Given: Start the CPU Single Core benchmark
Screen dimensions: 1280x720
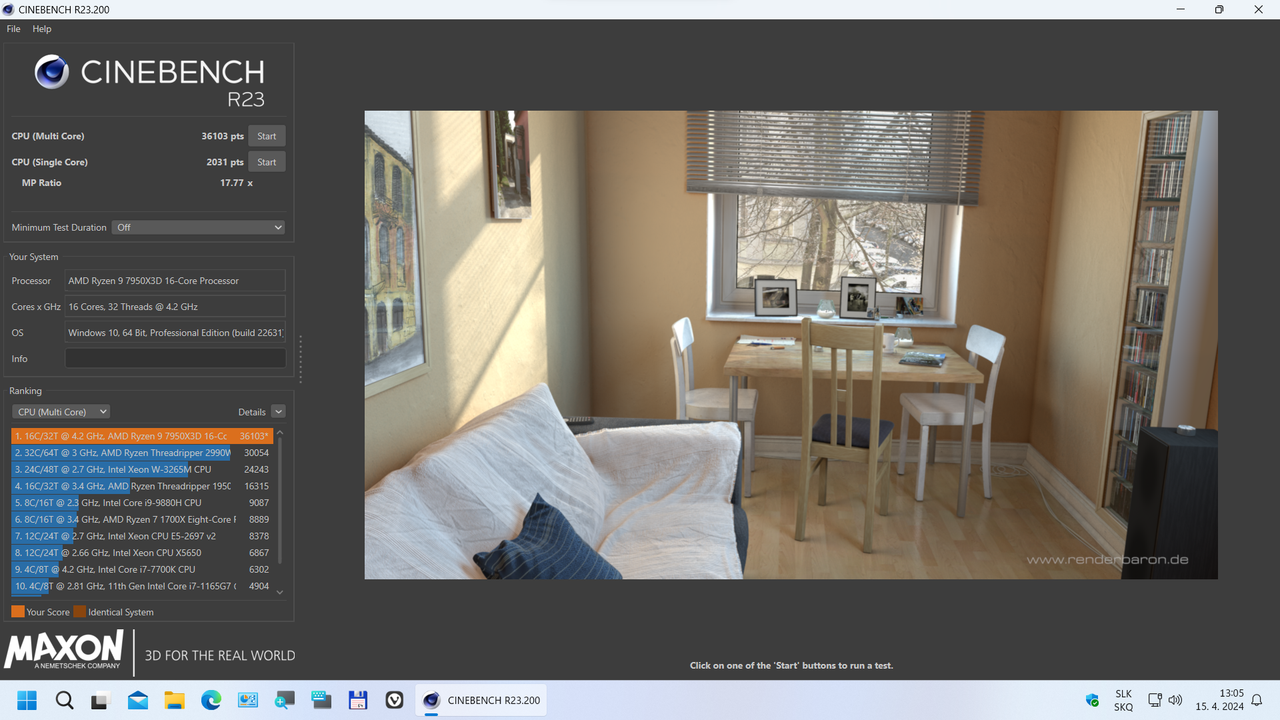Looking at the screenshot, I should coord(266,161).
